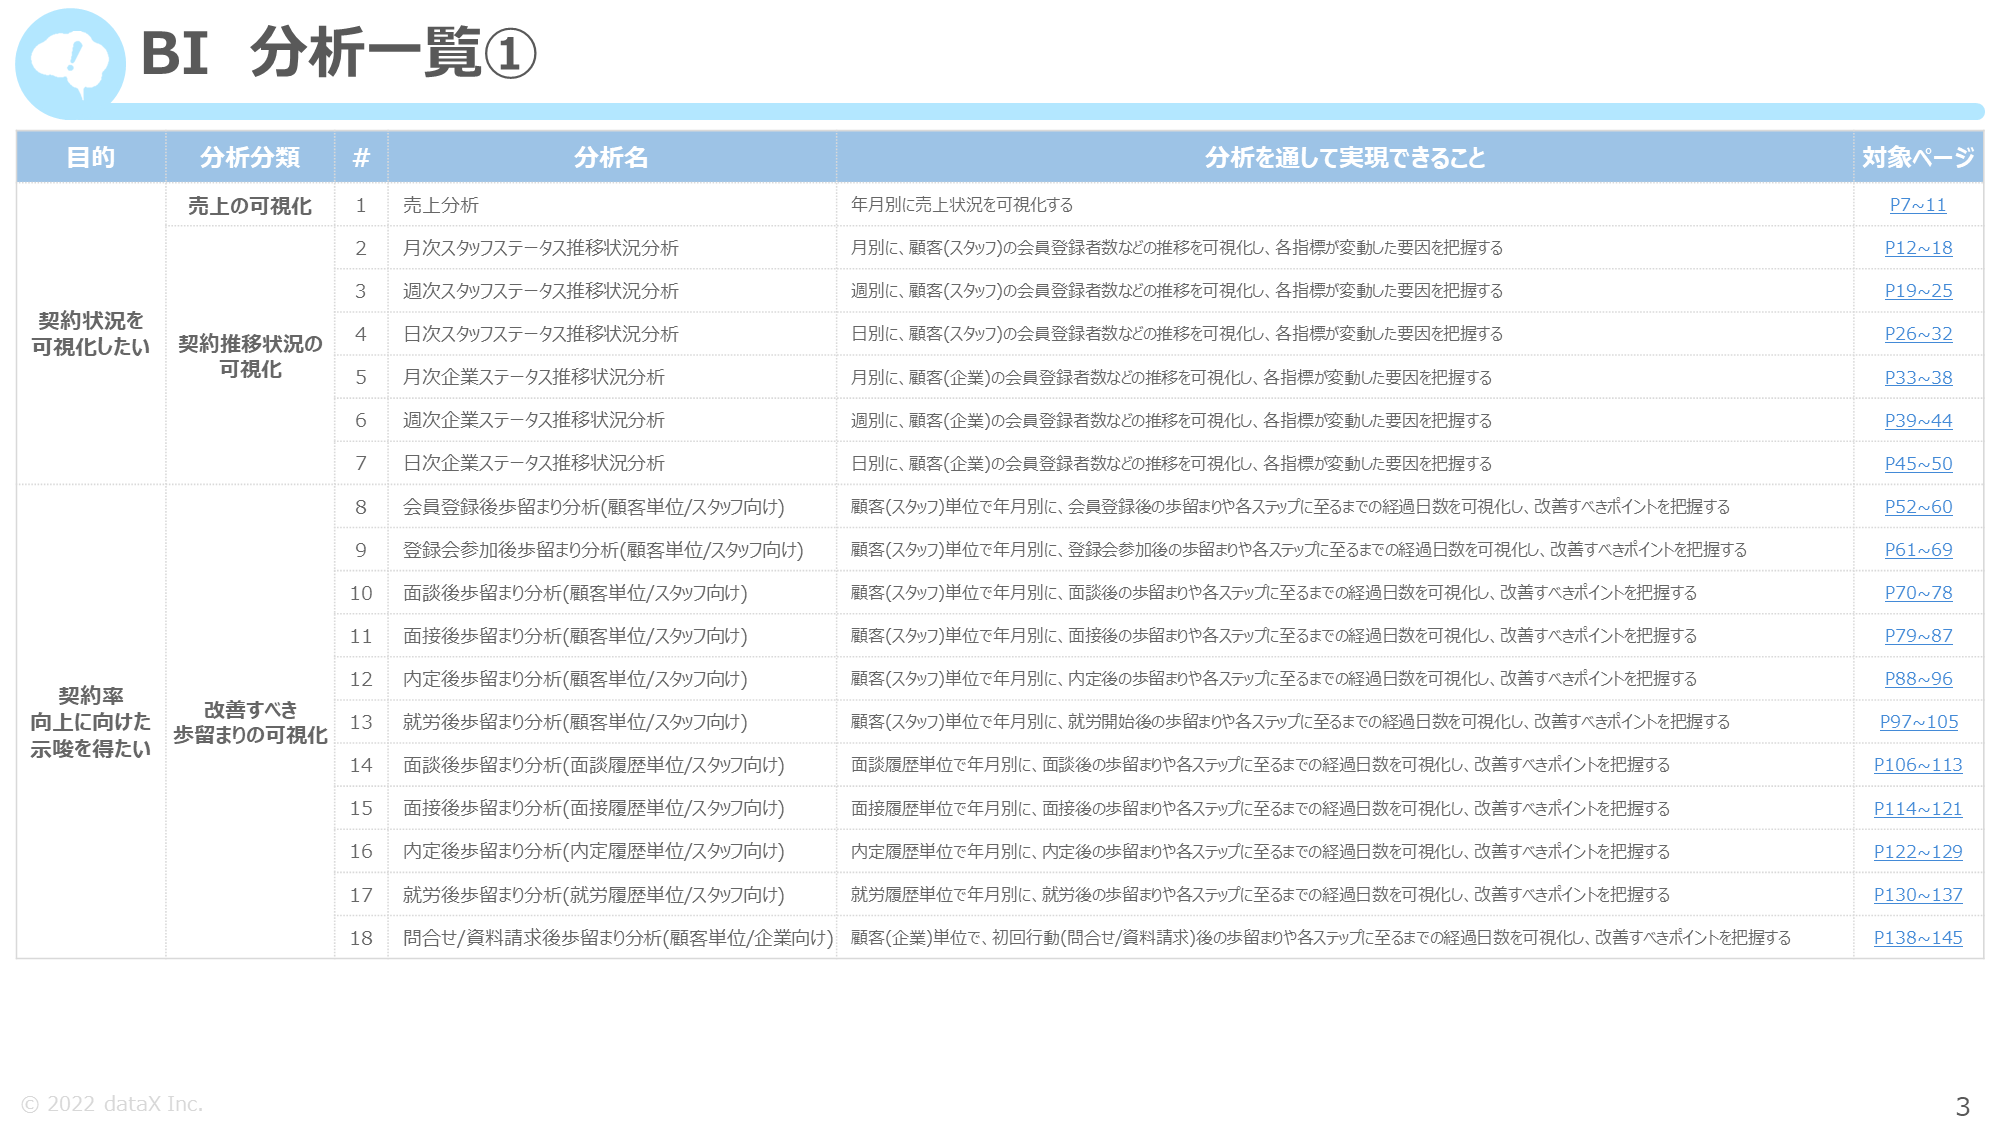Select 週次スタッフステータス推移状況分析 row name
Viewport: 2000px width, 1125px height.
click(x=541, y=291)
